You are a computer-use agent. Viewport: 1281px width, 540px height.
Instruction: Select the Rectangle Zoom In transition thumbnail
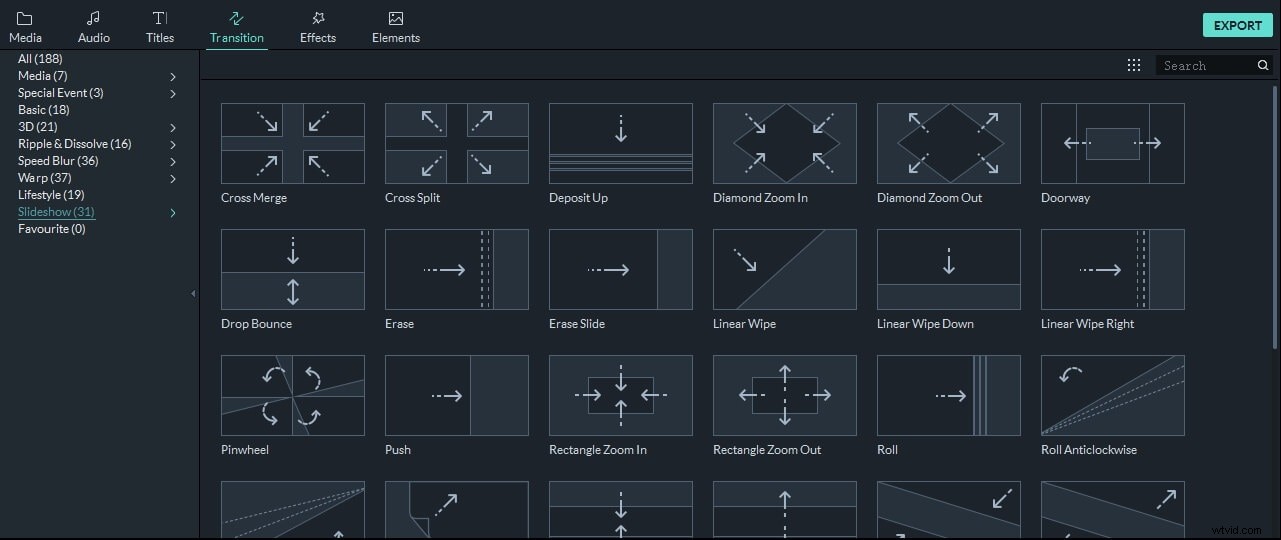621,395
